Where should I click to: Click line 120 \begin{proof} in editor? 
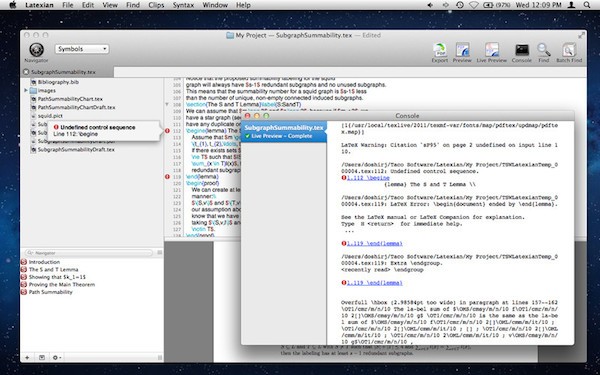click(x=202, y=183)
